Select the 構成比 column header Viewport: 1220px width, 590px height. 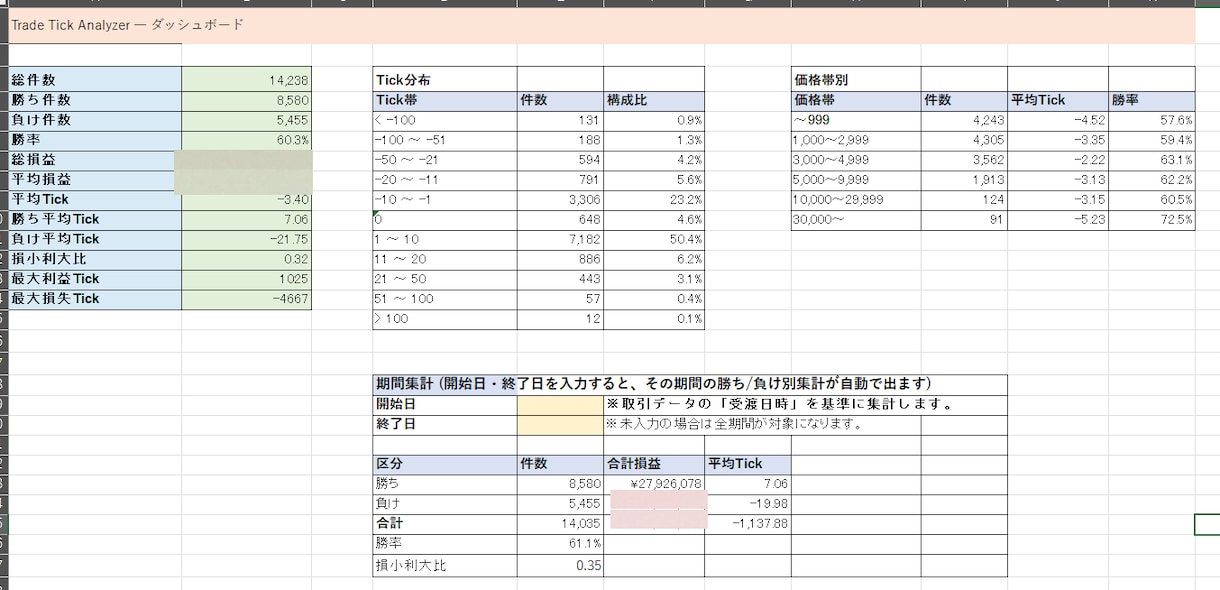pyautogui.click(x=654, y=100)
